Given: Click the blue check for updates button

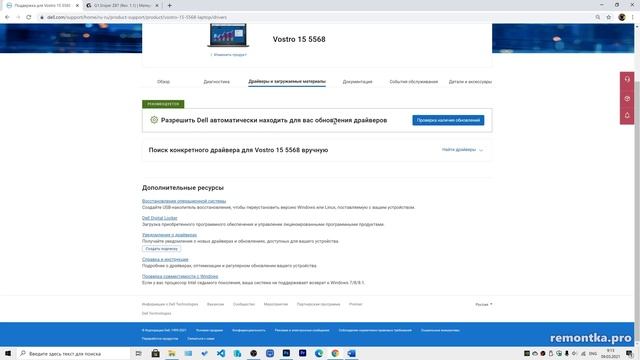Looking at the screenshot, I should coord(448,120).
